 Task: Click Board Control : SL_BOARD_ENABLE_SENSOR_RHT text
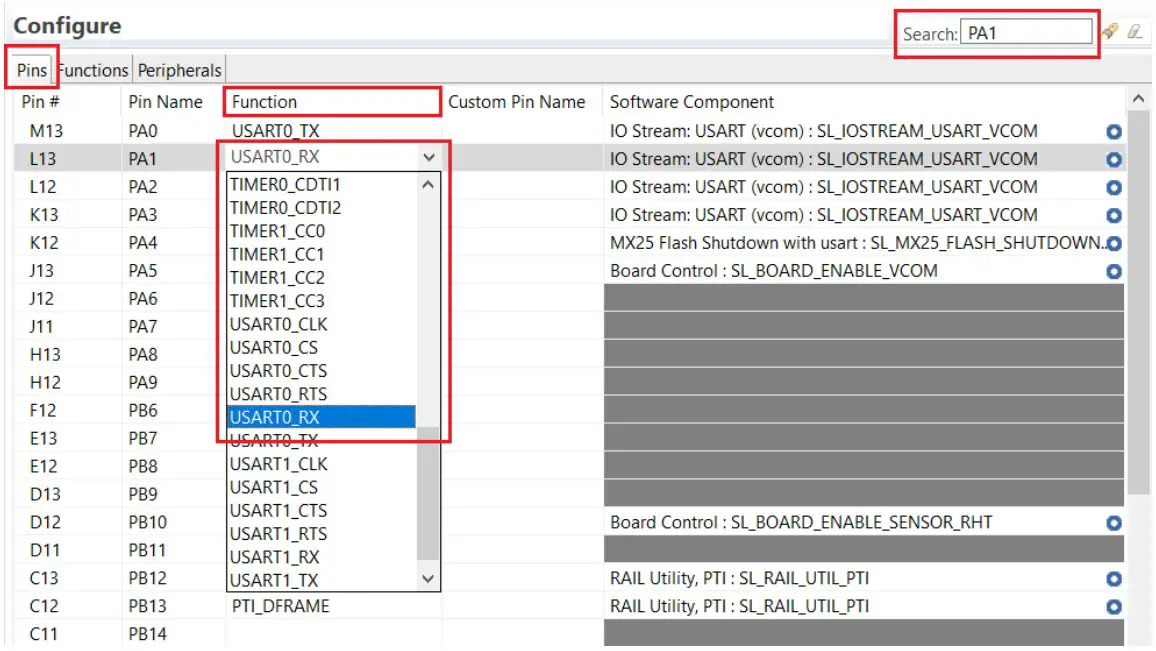[801, 522]
